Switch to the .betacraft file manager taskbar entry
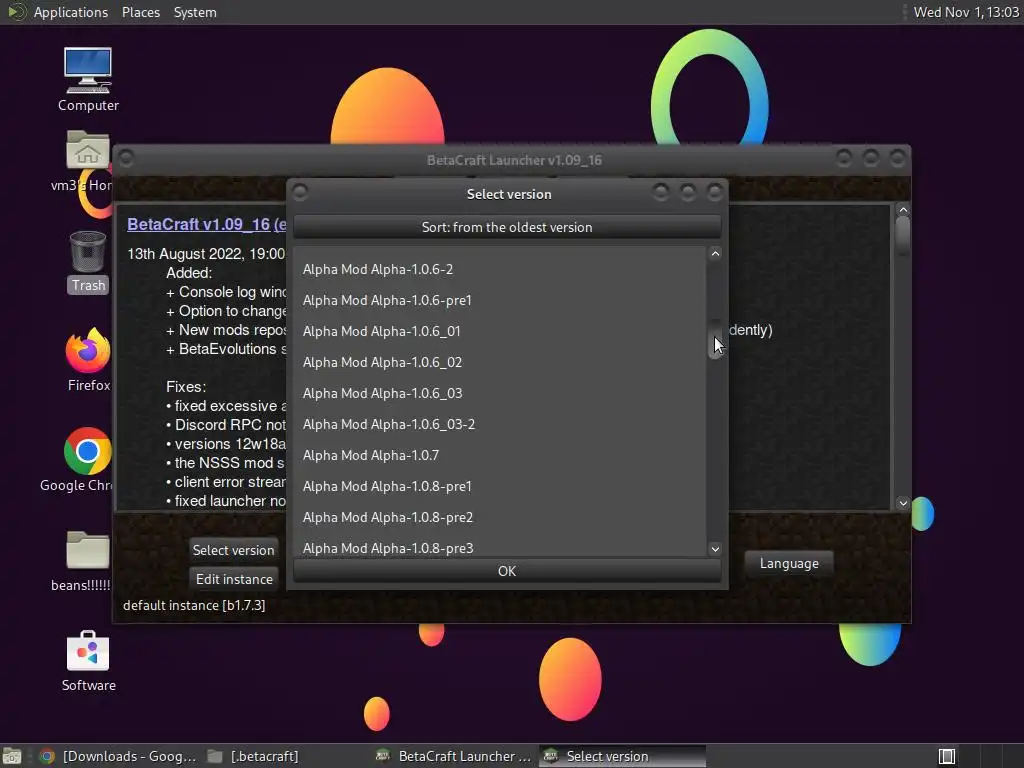Image resolution: width=1024 pixels, height=768 pixels. [x=253, y=756]
